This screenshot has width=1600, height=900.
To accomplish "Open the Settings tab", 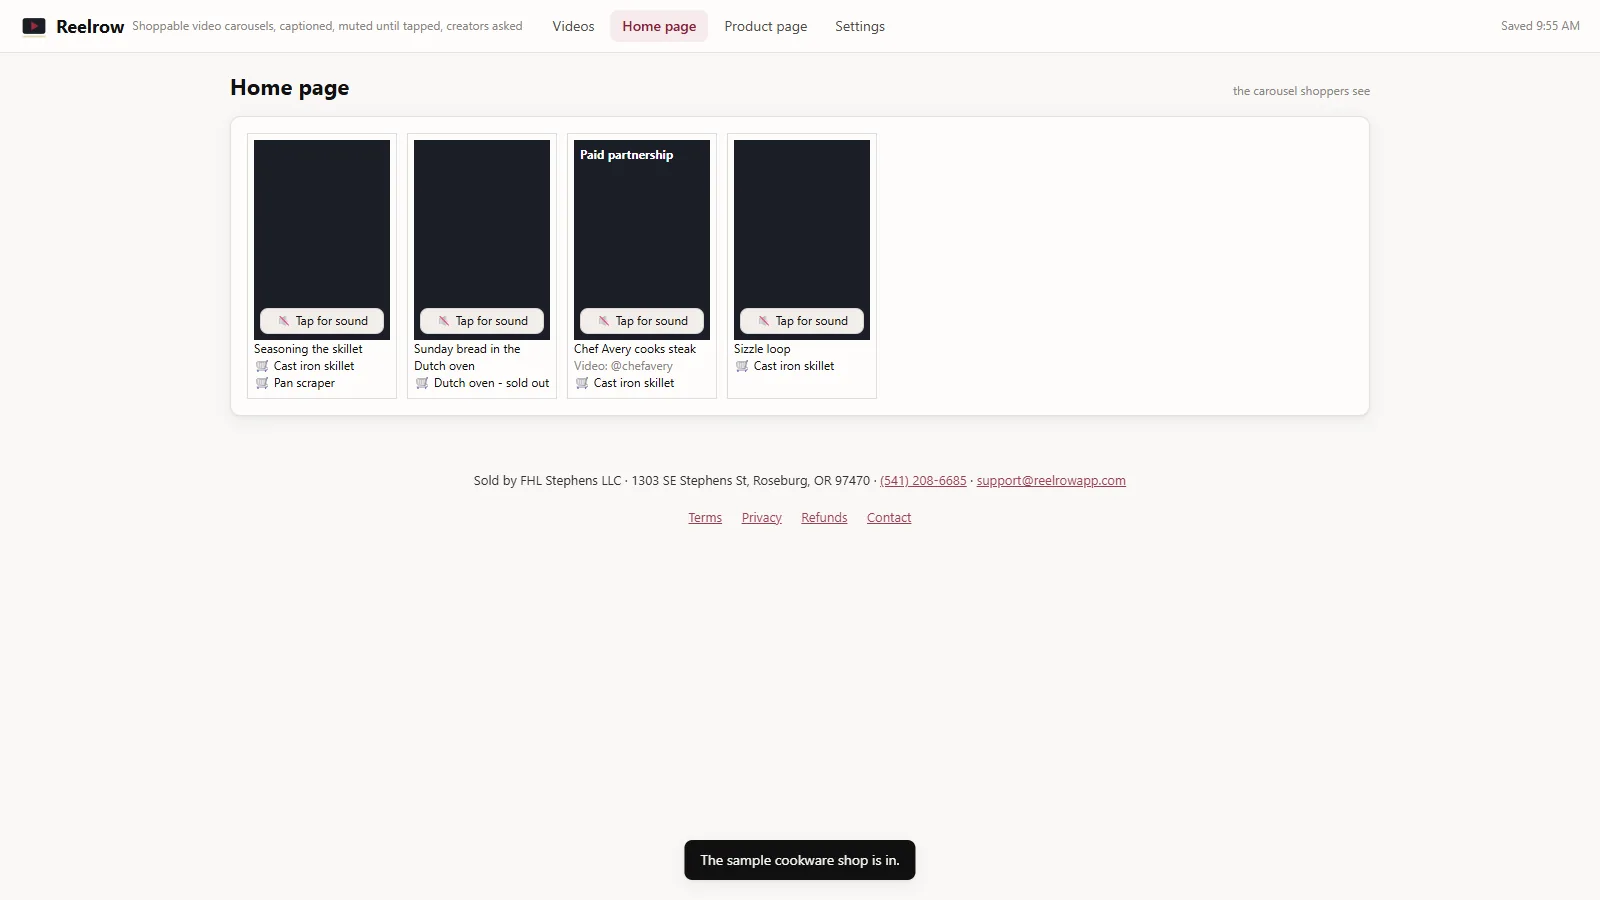I will click(x=860, y=26).
